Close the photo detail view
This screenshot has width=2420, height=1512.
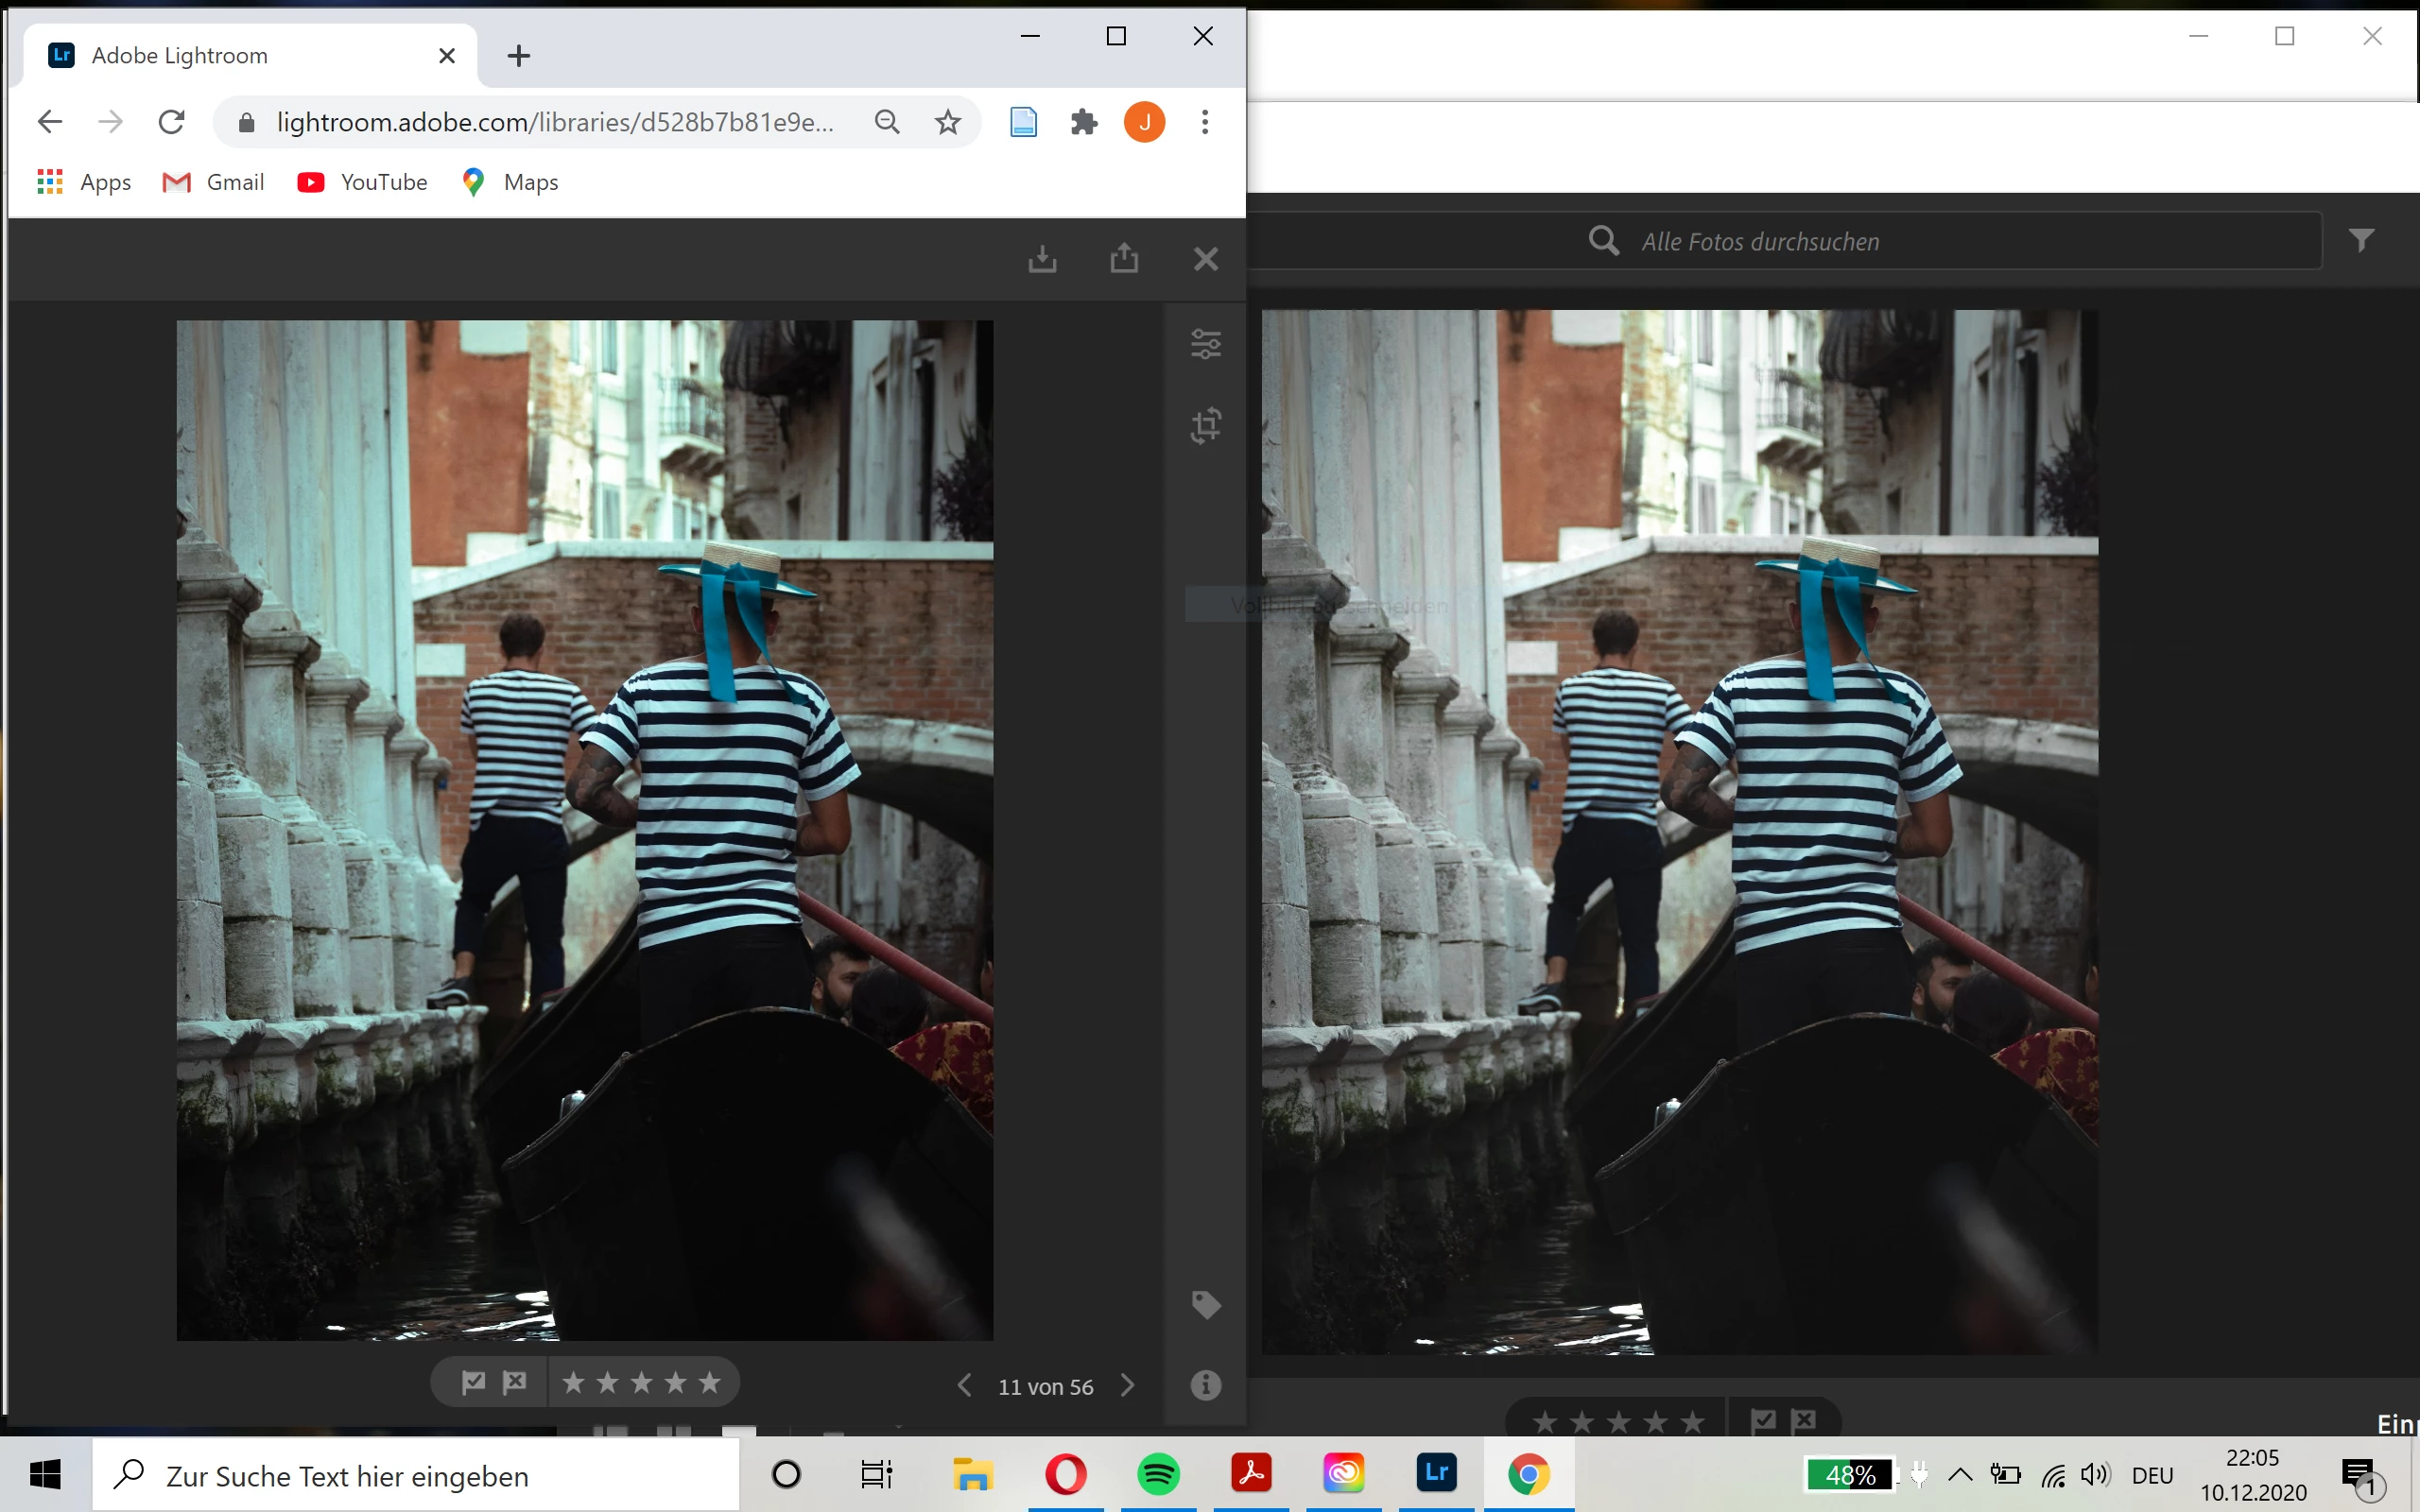point(1206,259)
